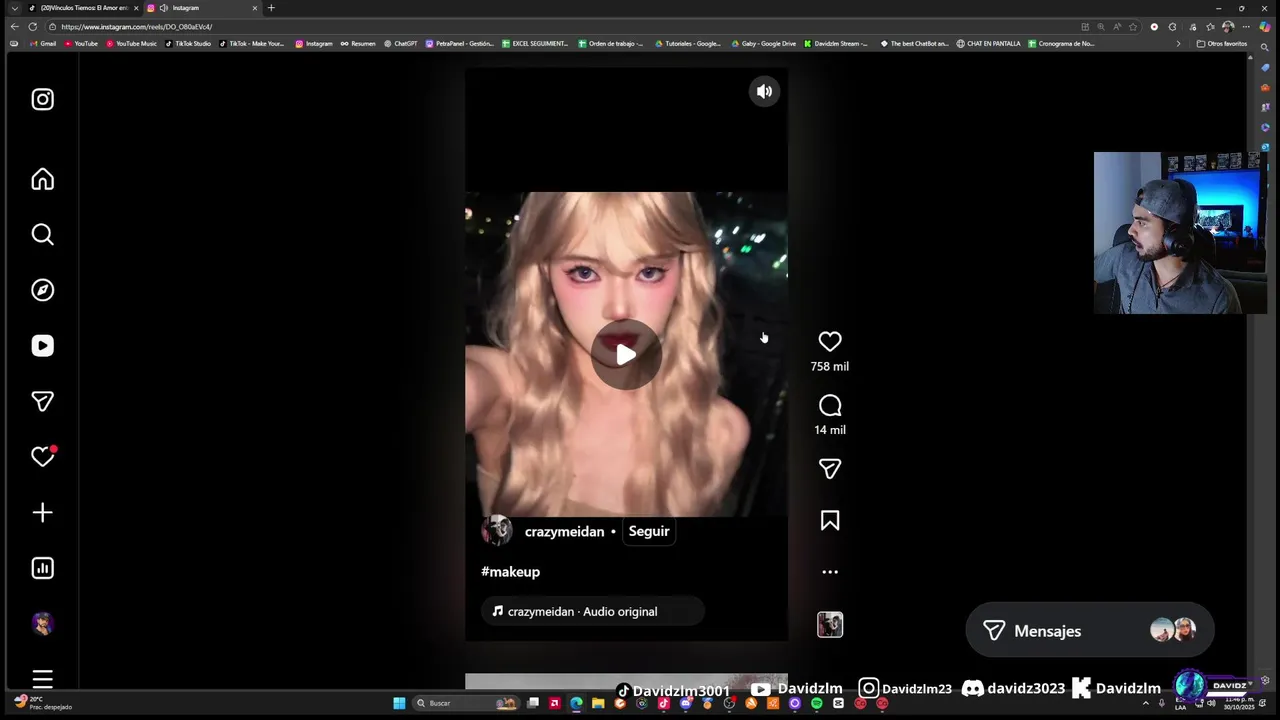The height and width of the screenshot is (720, 1280).
Task: Open crazymeidan username link
Action: [x=564, y=531]
